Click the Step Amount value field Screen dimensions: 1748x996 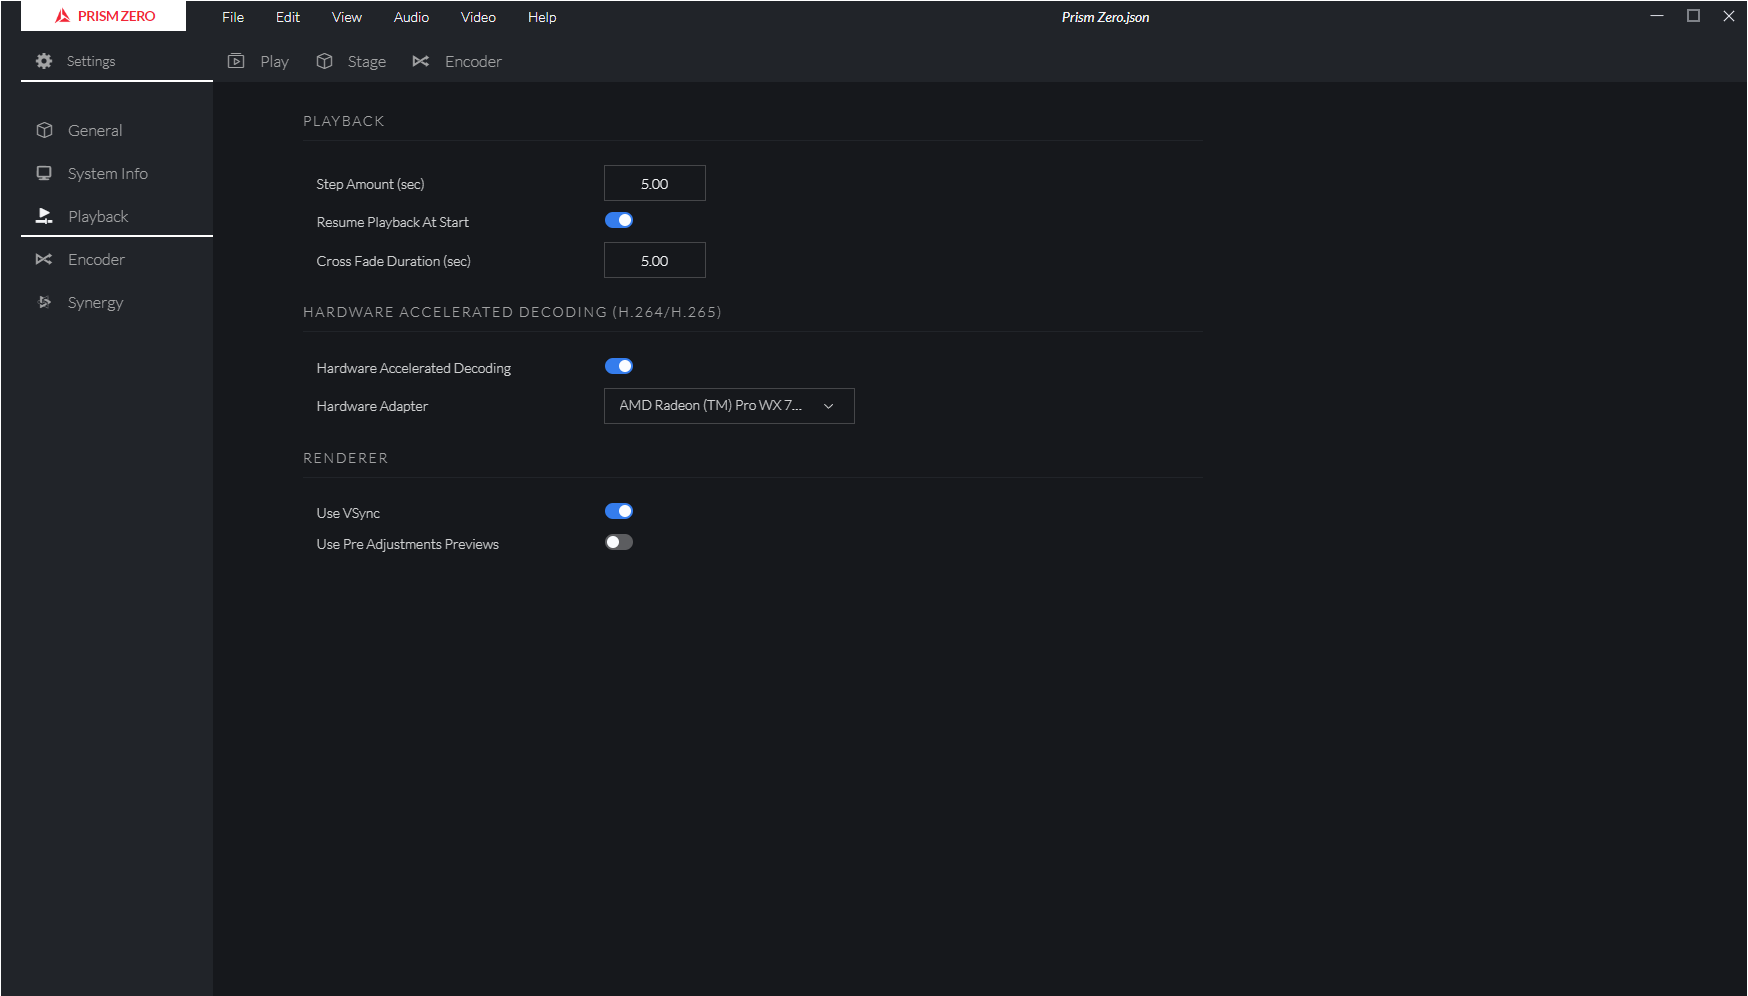tap(654, 183)
